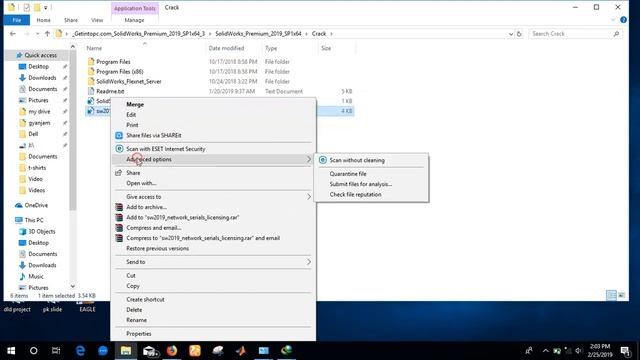640x360 pixels.
Task: Switch to Details view layout icon
Action: point(611,295)
